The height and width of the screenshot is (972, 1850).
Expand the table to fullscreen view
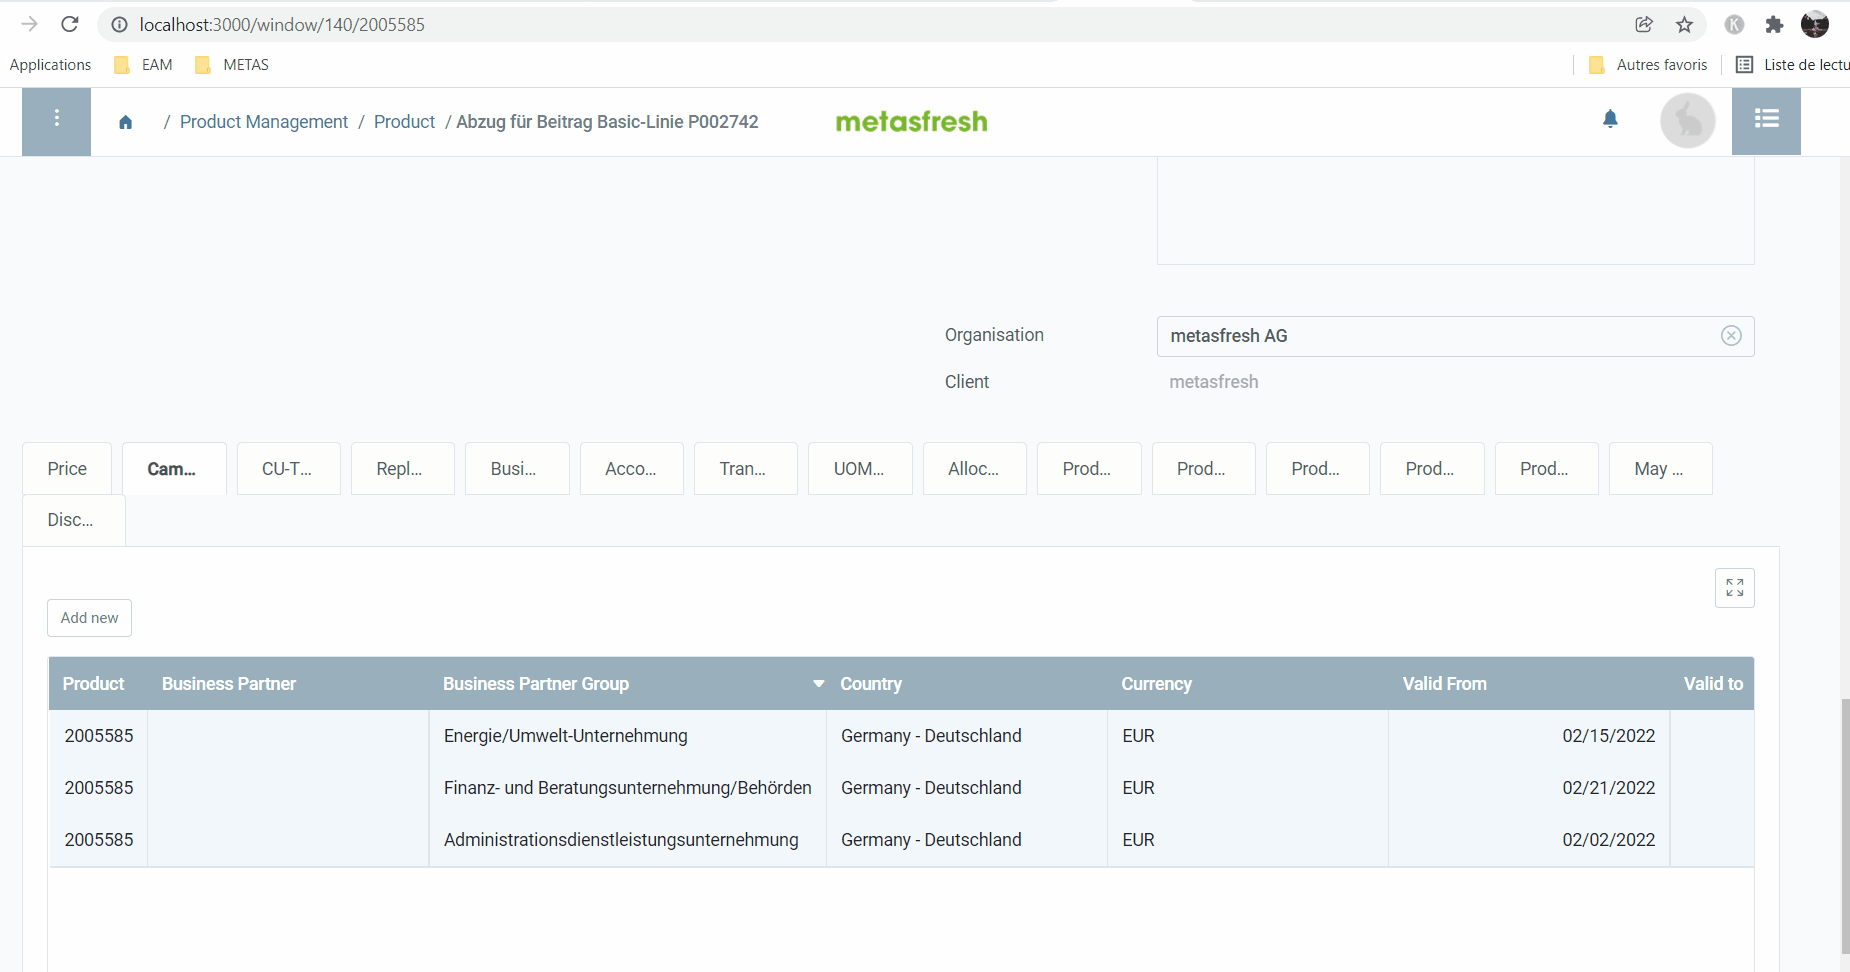(1735, 588)
